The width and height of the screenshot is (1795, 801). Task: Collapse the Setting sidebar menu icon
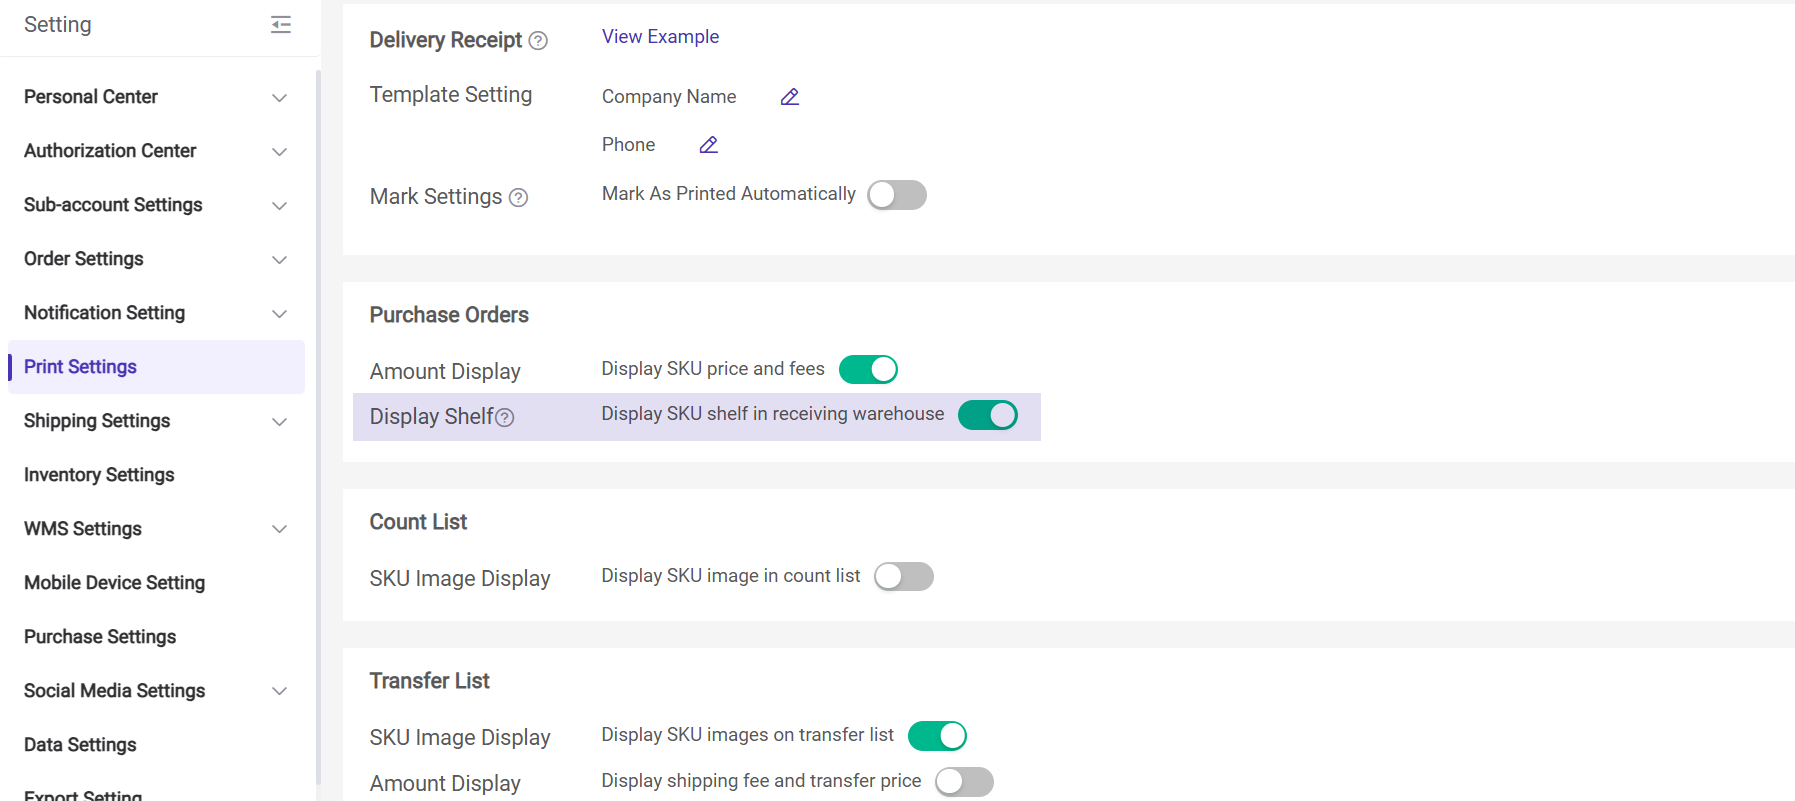[x=281, y=25]
